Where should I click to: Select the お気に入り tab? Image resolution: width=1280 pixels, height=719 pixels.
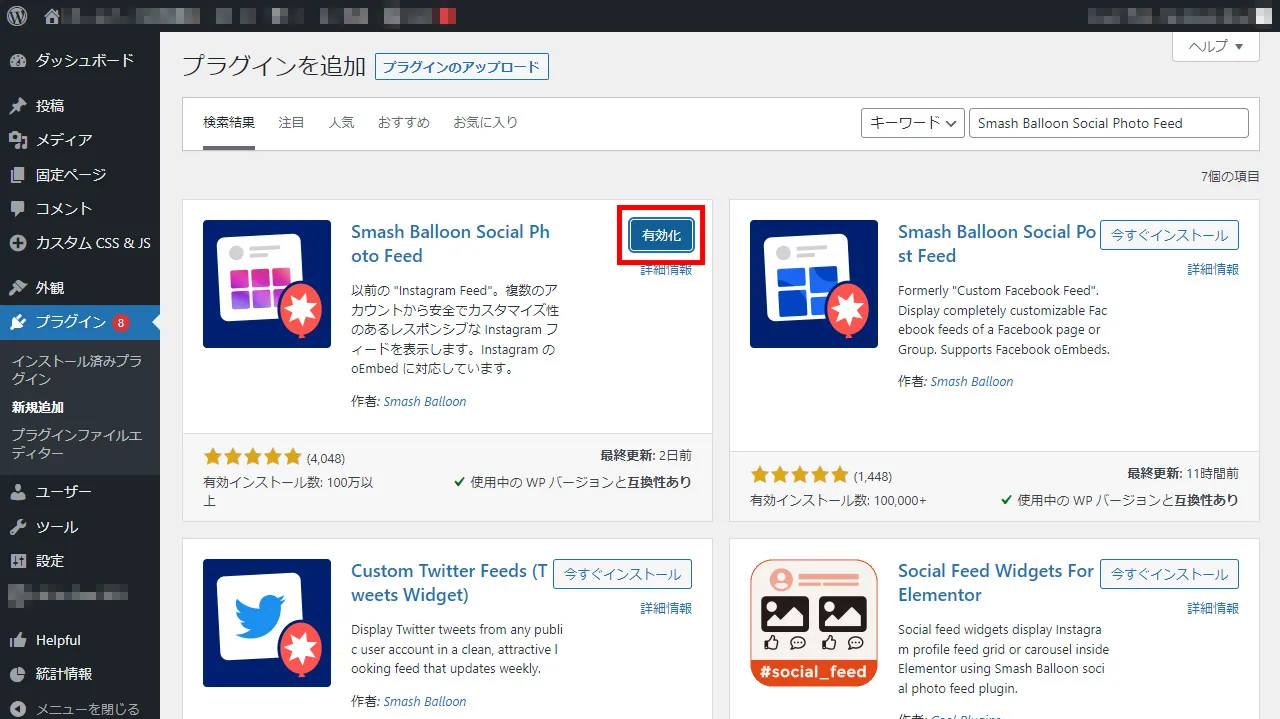click(x=485, y=123)
